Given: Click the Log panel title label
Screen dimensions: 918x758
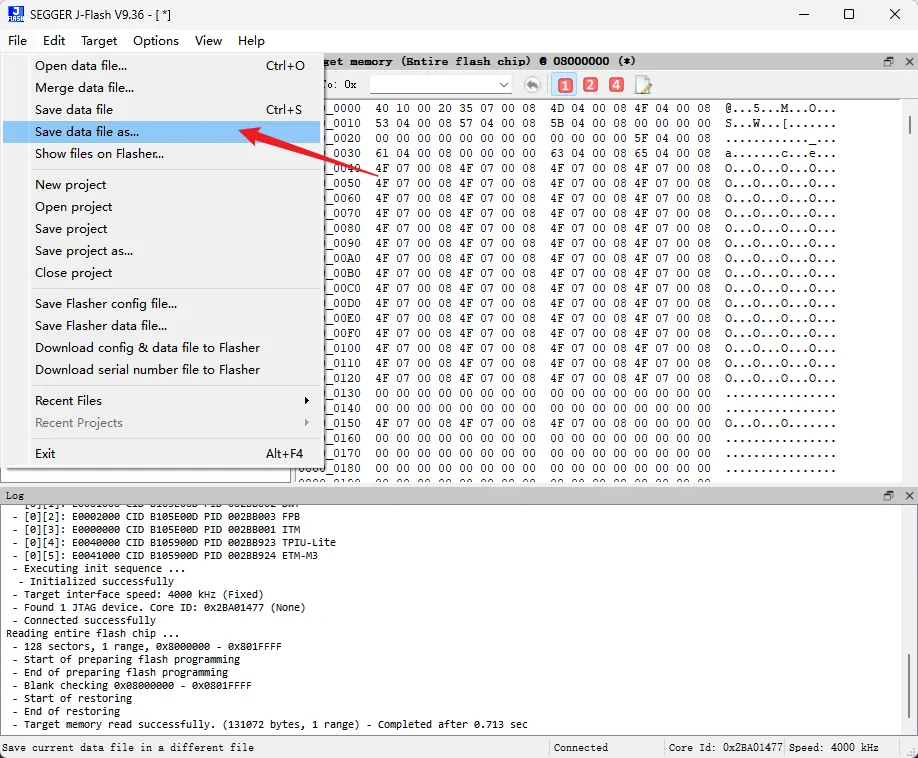Looking at the screenshot, I should point(15,496).
